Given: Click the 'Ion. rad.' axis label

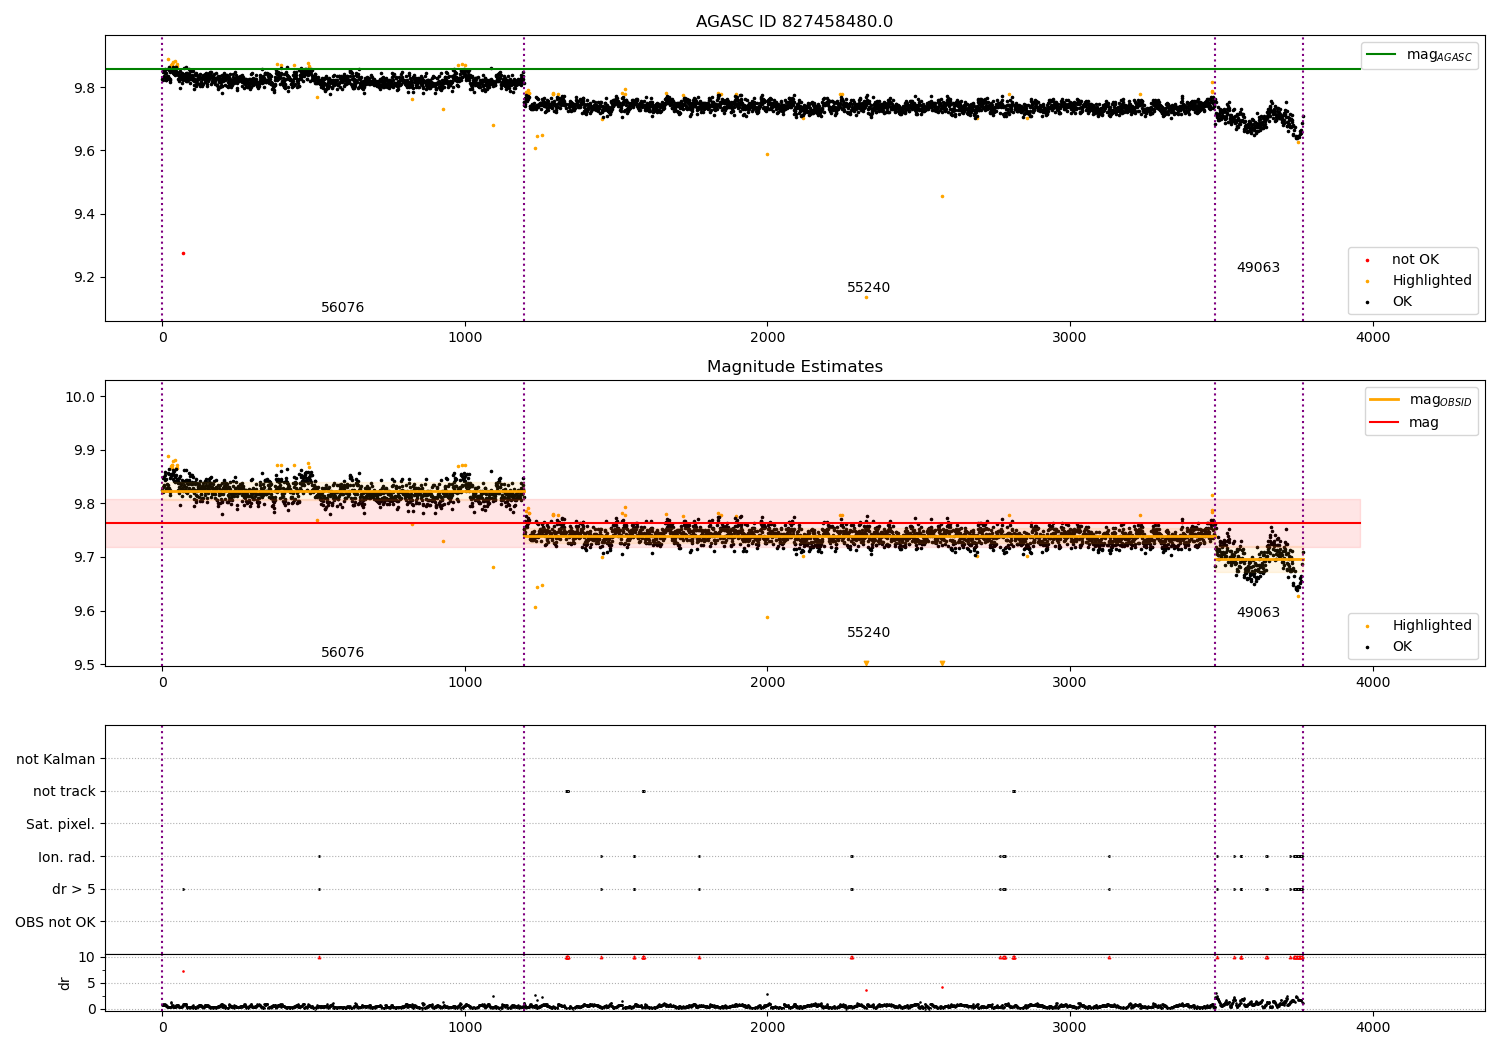Looking at the screenshot, I should click(67, 857).
